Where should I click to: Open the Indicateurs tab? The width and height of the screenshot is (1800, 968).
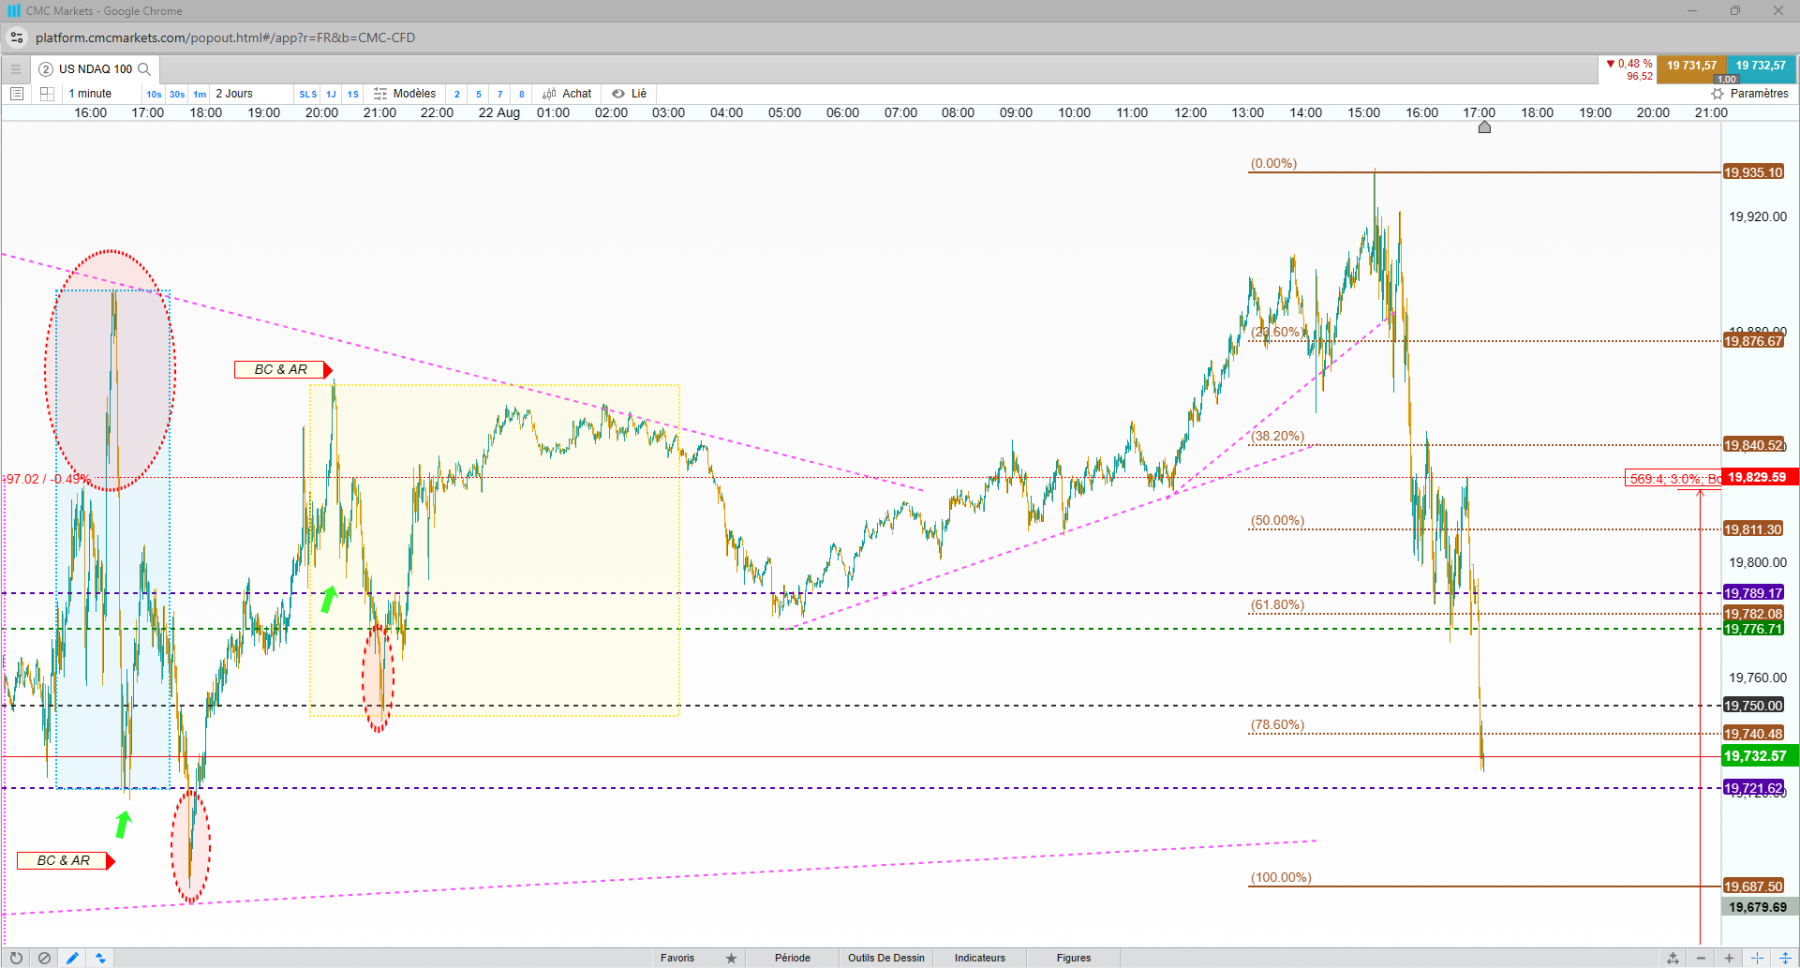(980, 958)
